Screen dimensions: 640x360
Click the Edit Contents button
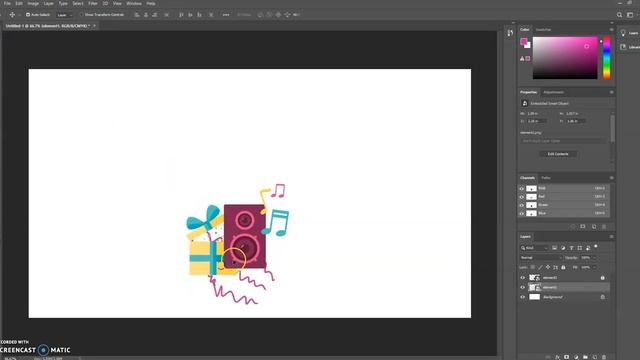(558, 154)
